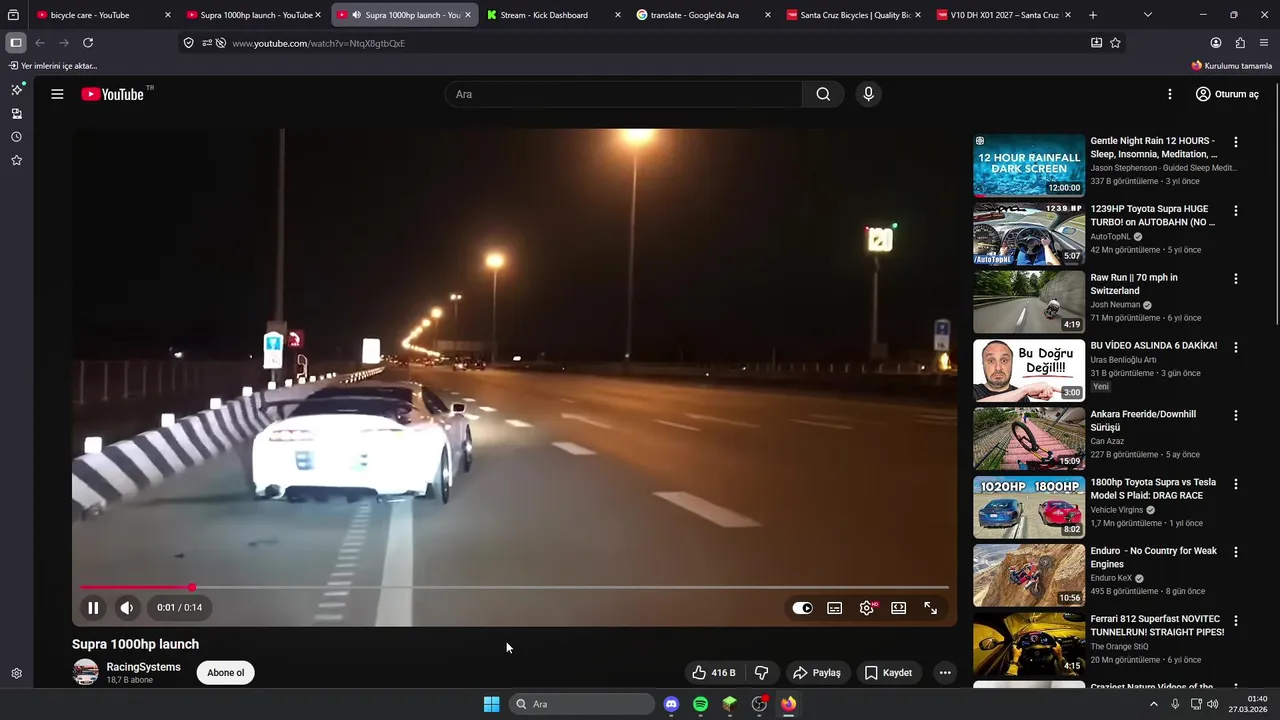This screenshot has width=1280, height=720.
Task: Open the Windows Start menu
Action: tap(491, 704)
